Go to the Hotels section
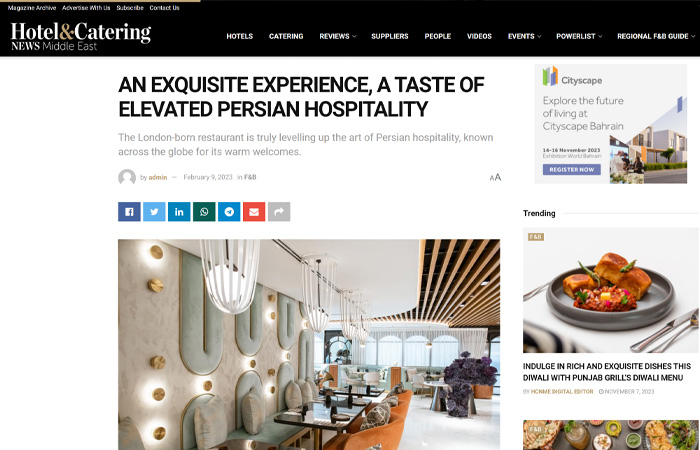700x450 pixels. pos(240,36)
